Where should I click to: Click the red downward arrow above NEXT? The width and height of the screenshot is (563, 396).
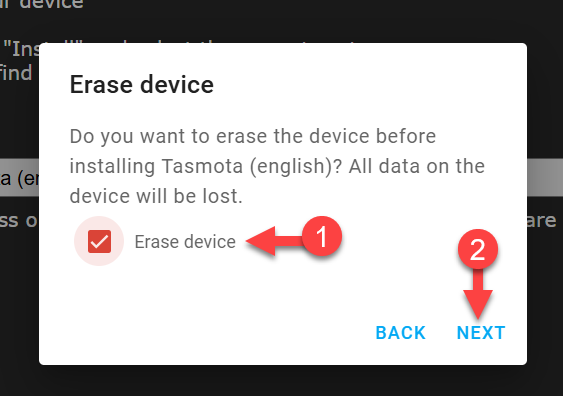pos(478,294)
